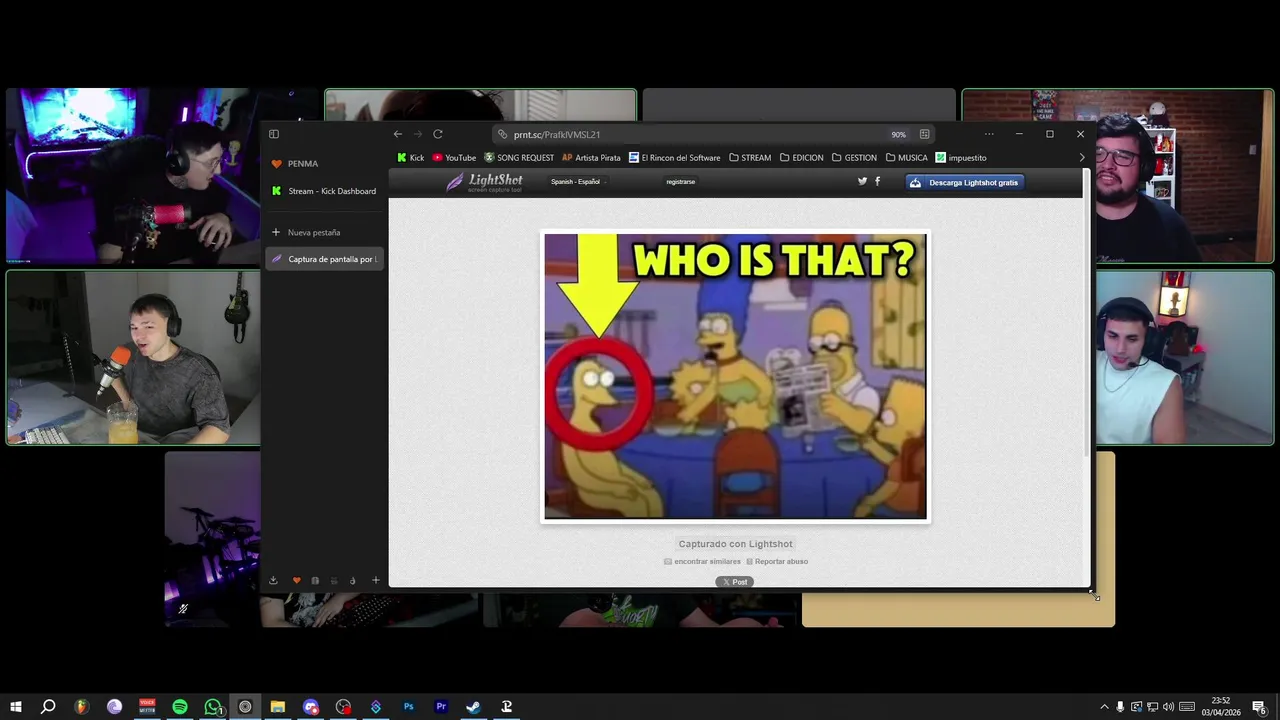This screenshot has height=720, width=1280.
Task: Open Steam from taskbar
Action: pos(473,707)
